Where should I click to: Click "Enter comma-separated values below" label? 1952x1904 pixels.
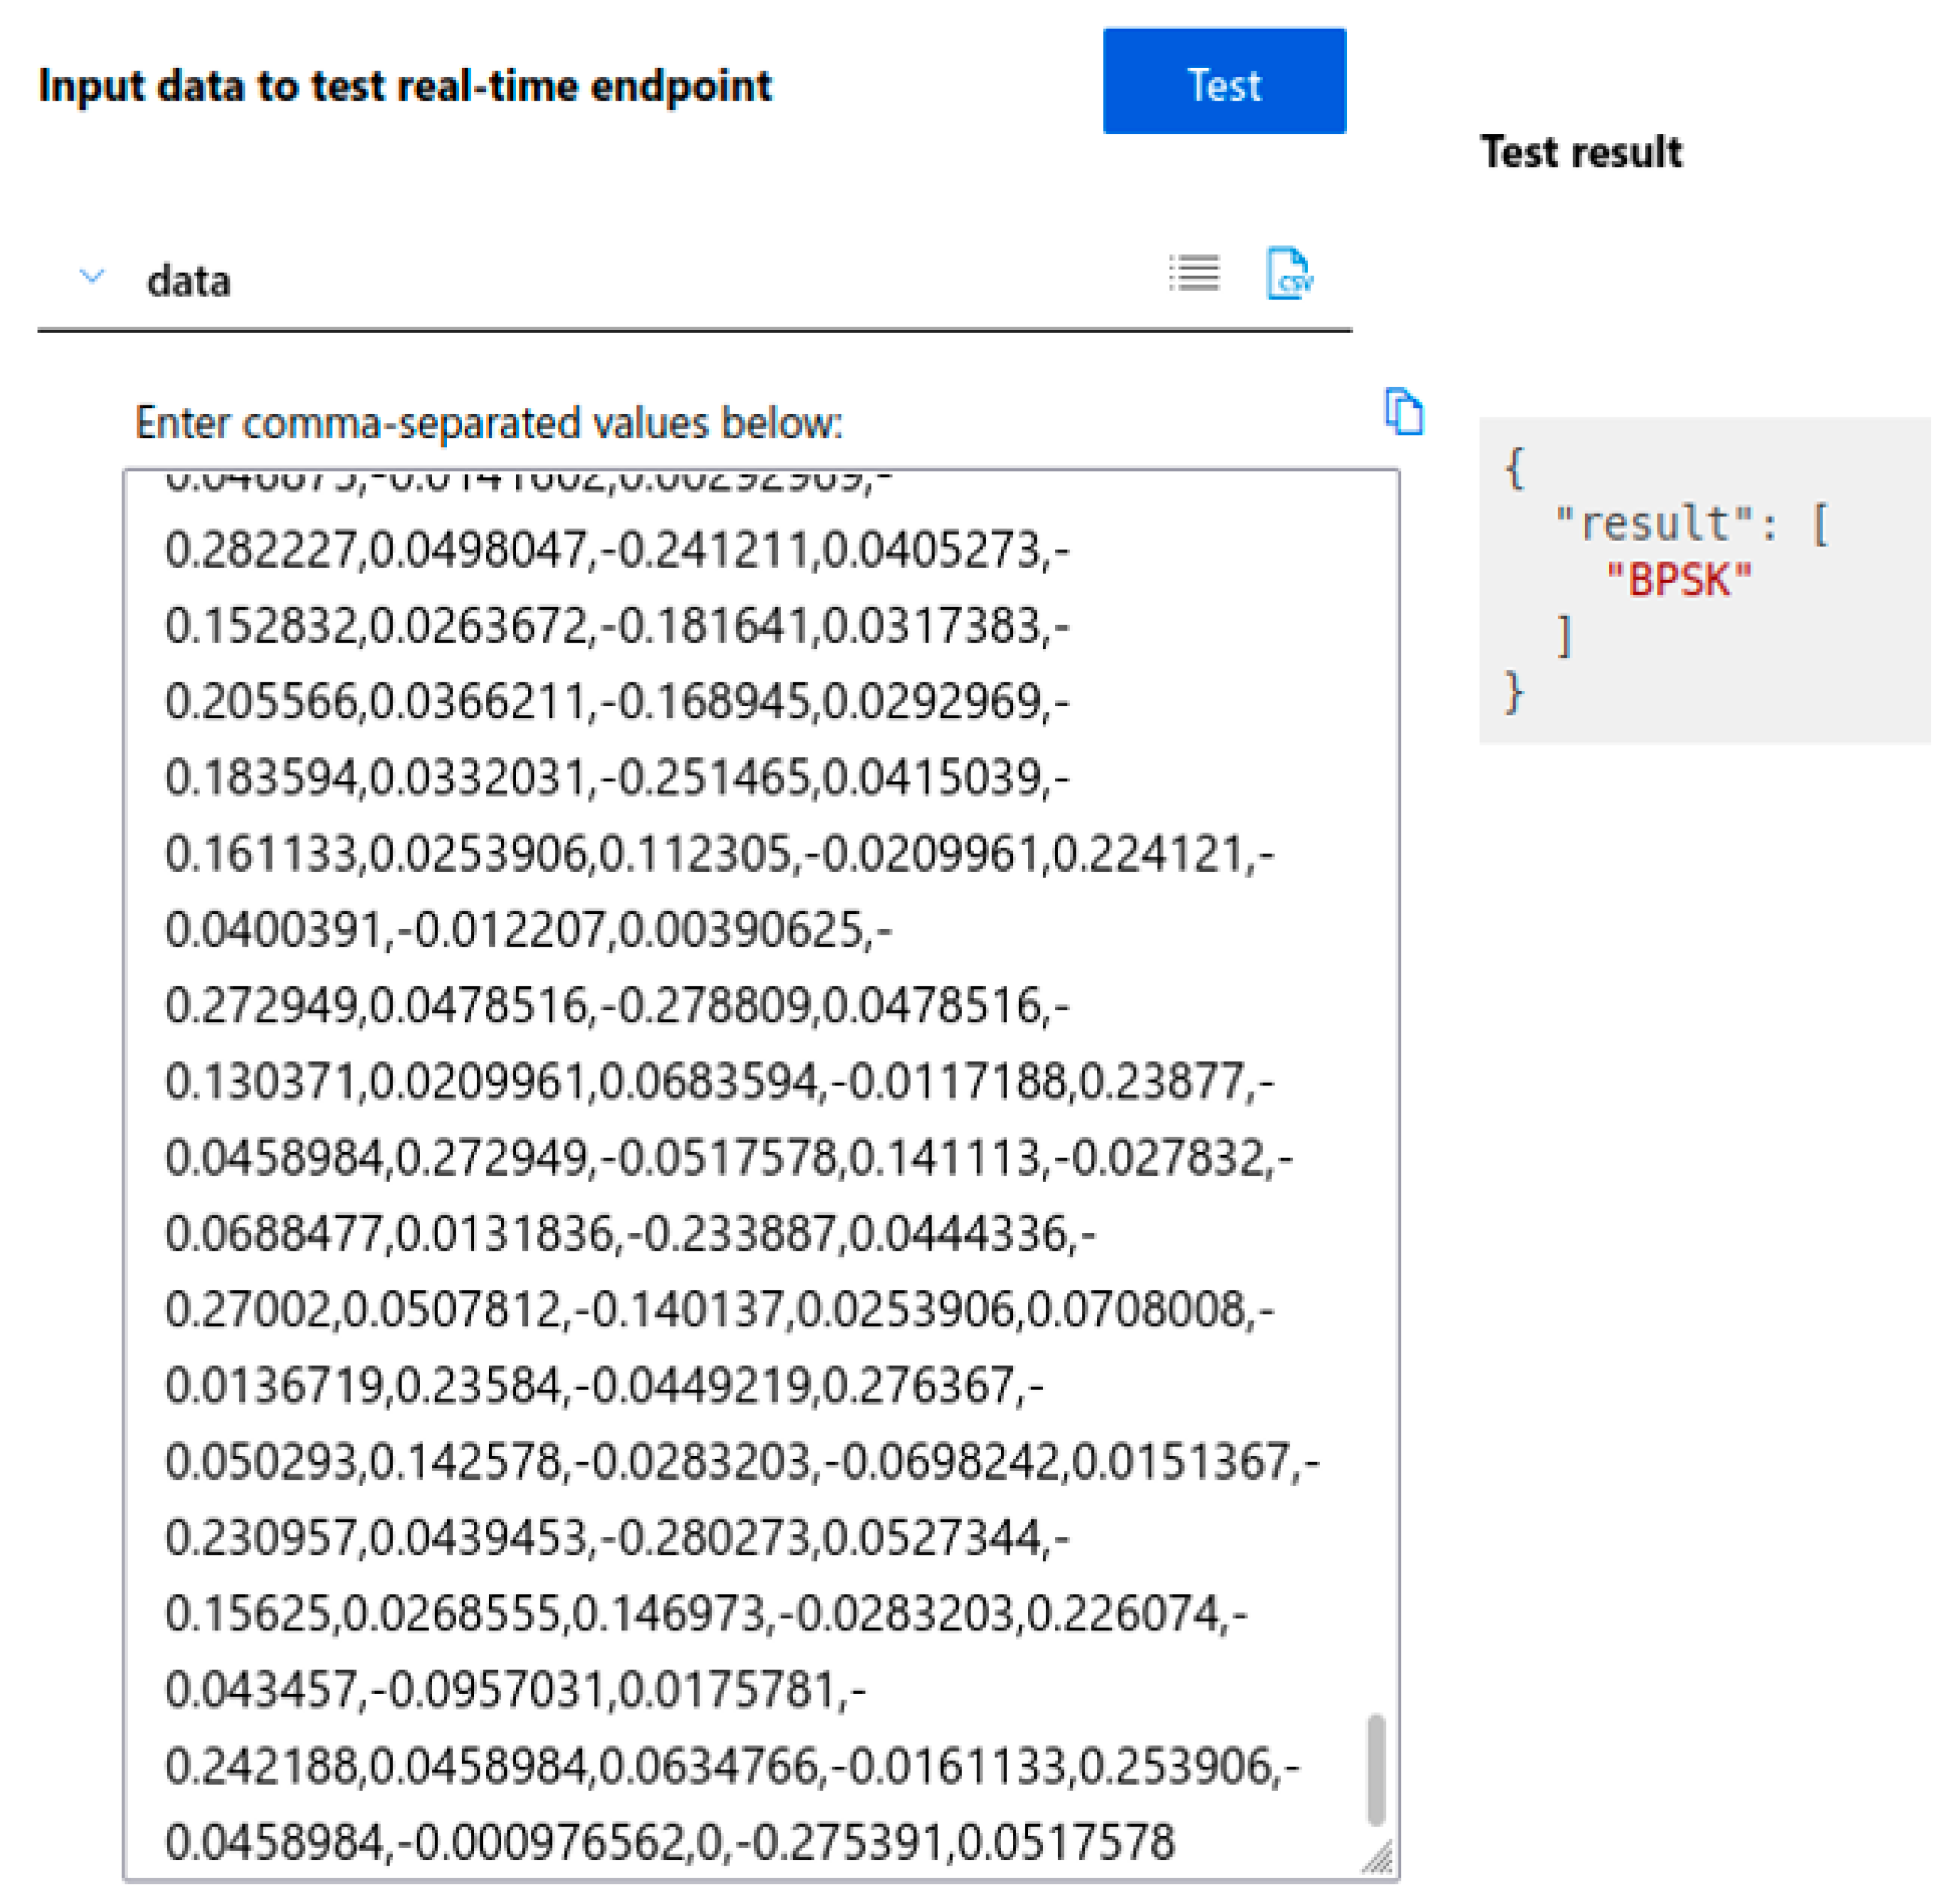click(488, 423)
